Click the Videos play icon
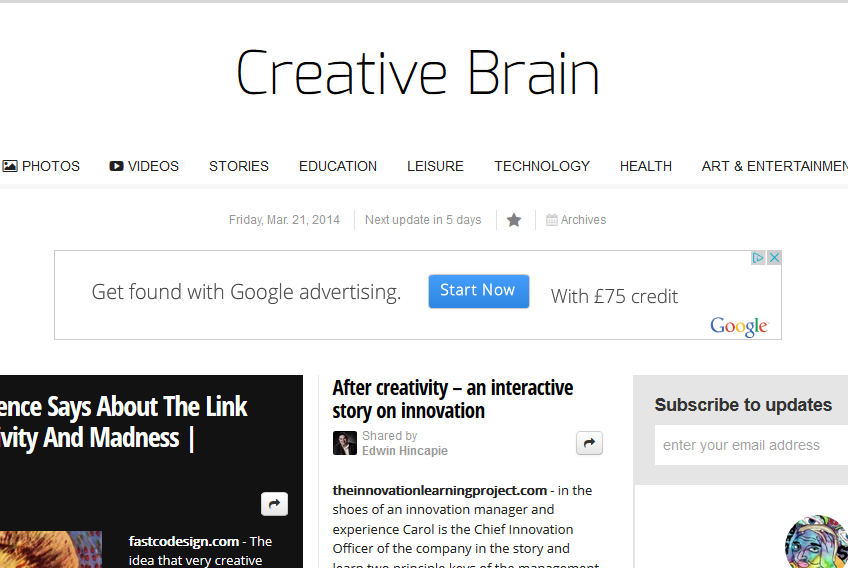The width and height of the screenshot is (848, 568). (x=117, y=166)
